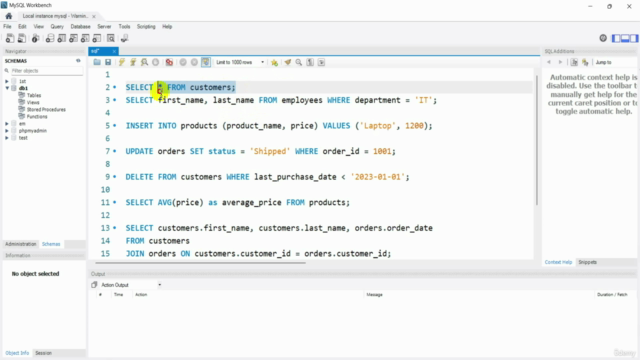This screenshot has height=360, width=640.
Task: Execute the script with lightning bolt
Action: (x=122, y=62)
